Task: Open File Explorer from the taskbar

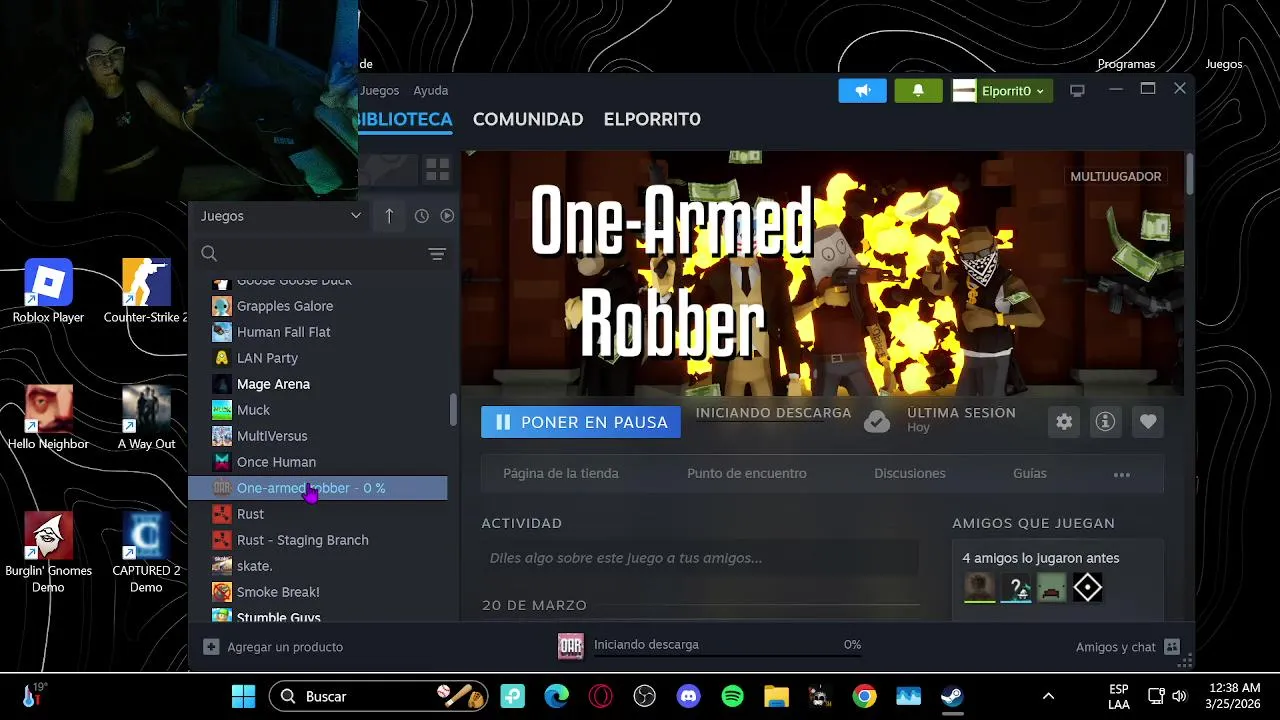Action: click(776, 696)
